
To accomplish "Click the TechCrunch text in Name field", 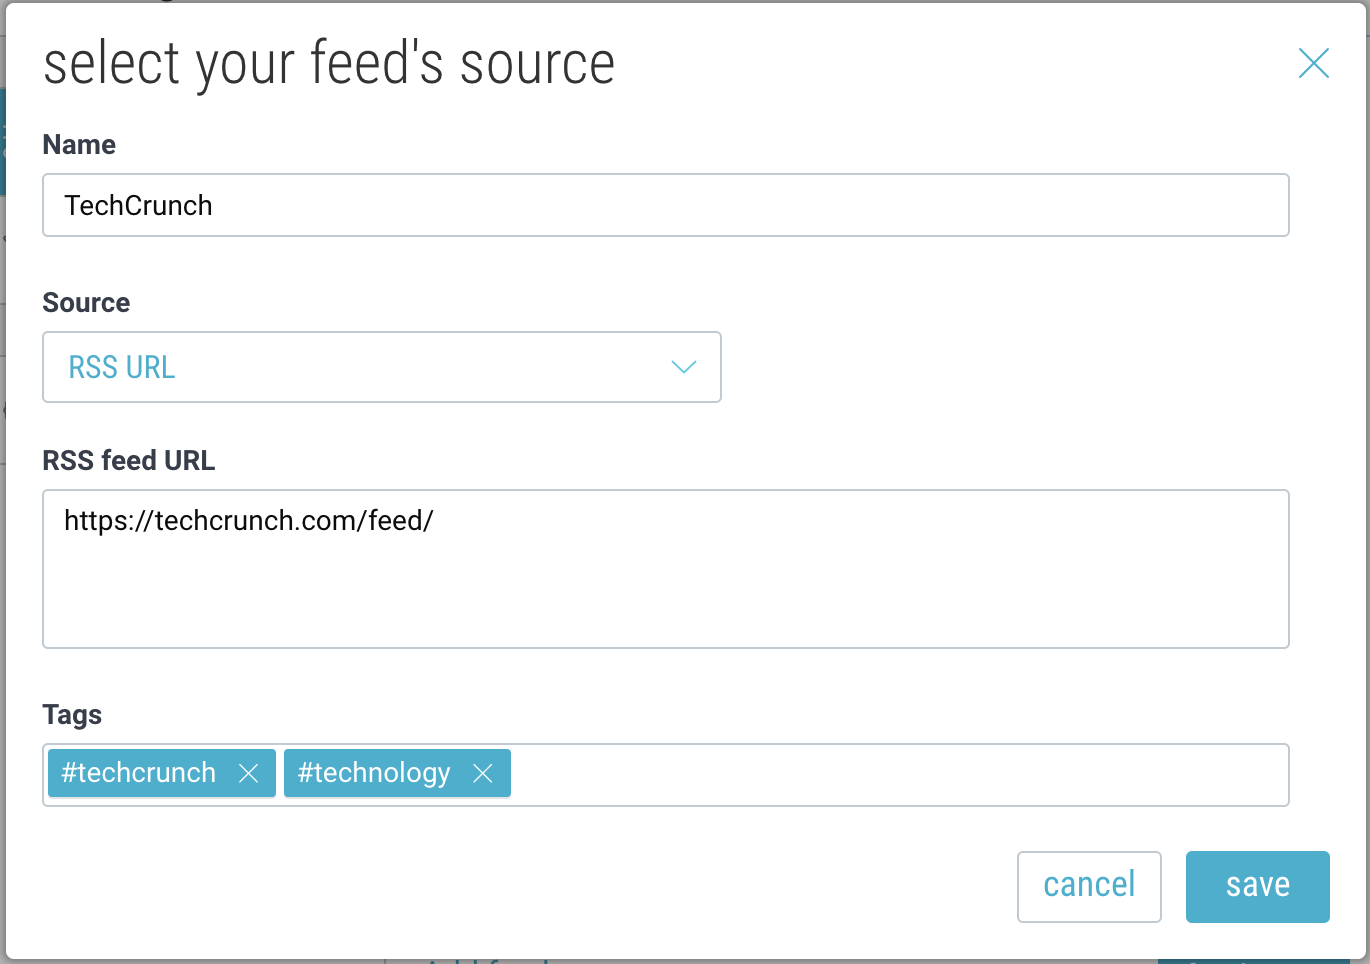I will click(139, 206).
